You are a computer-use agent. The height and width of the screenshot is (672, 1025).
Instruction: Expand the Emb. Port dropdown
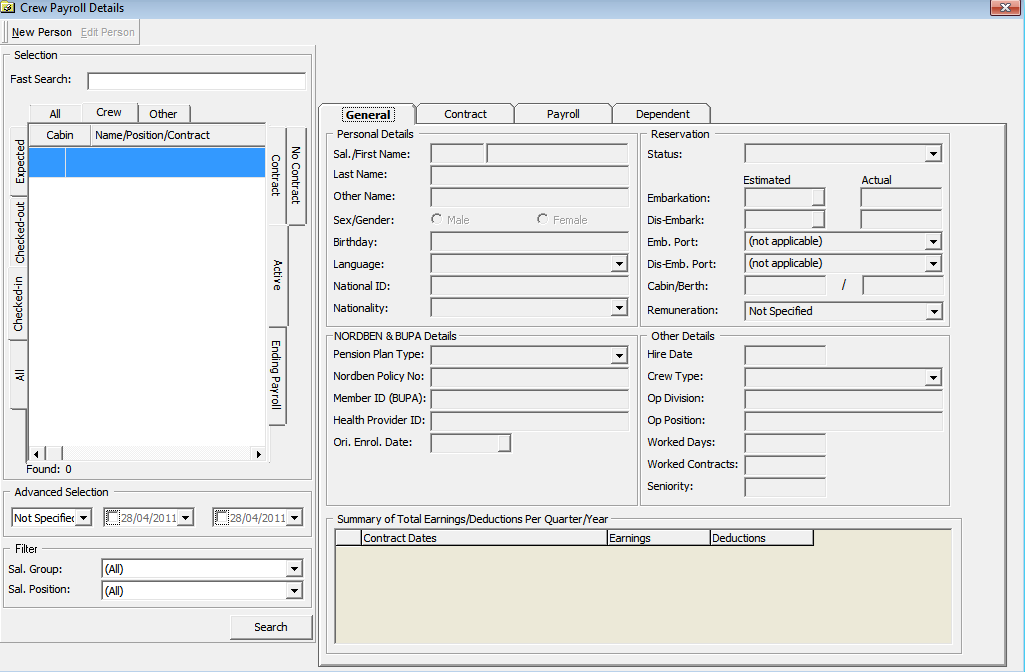[x=933, y=241]
